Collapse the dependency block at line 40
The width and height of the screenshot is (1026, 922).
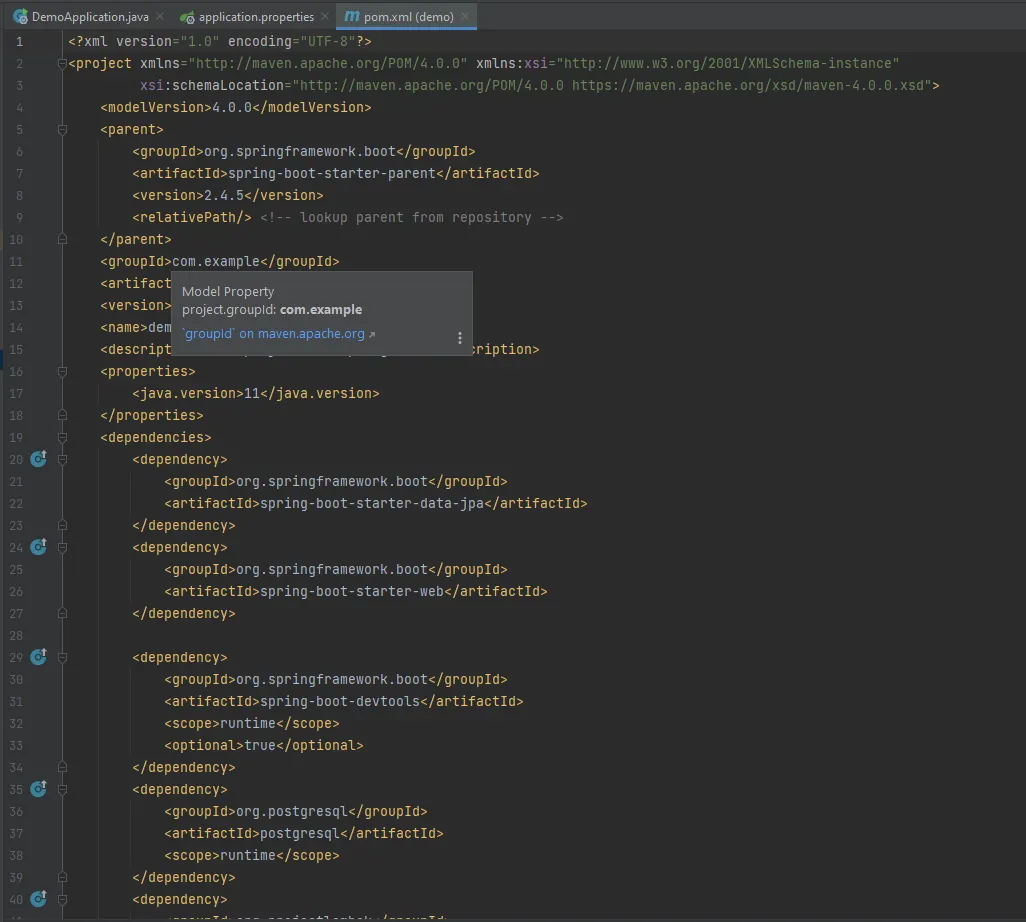point(62,899)
